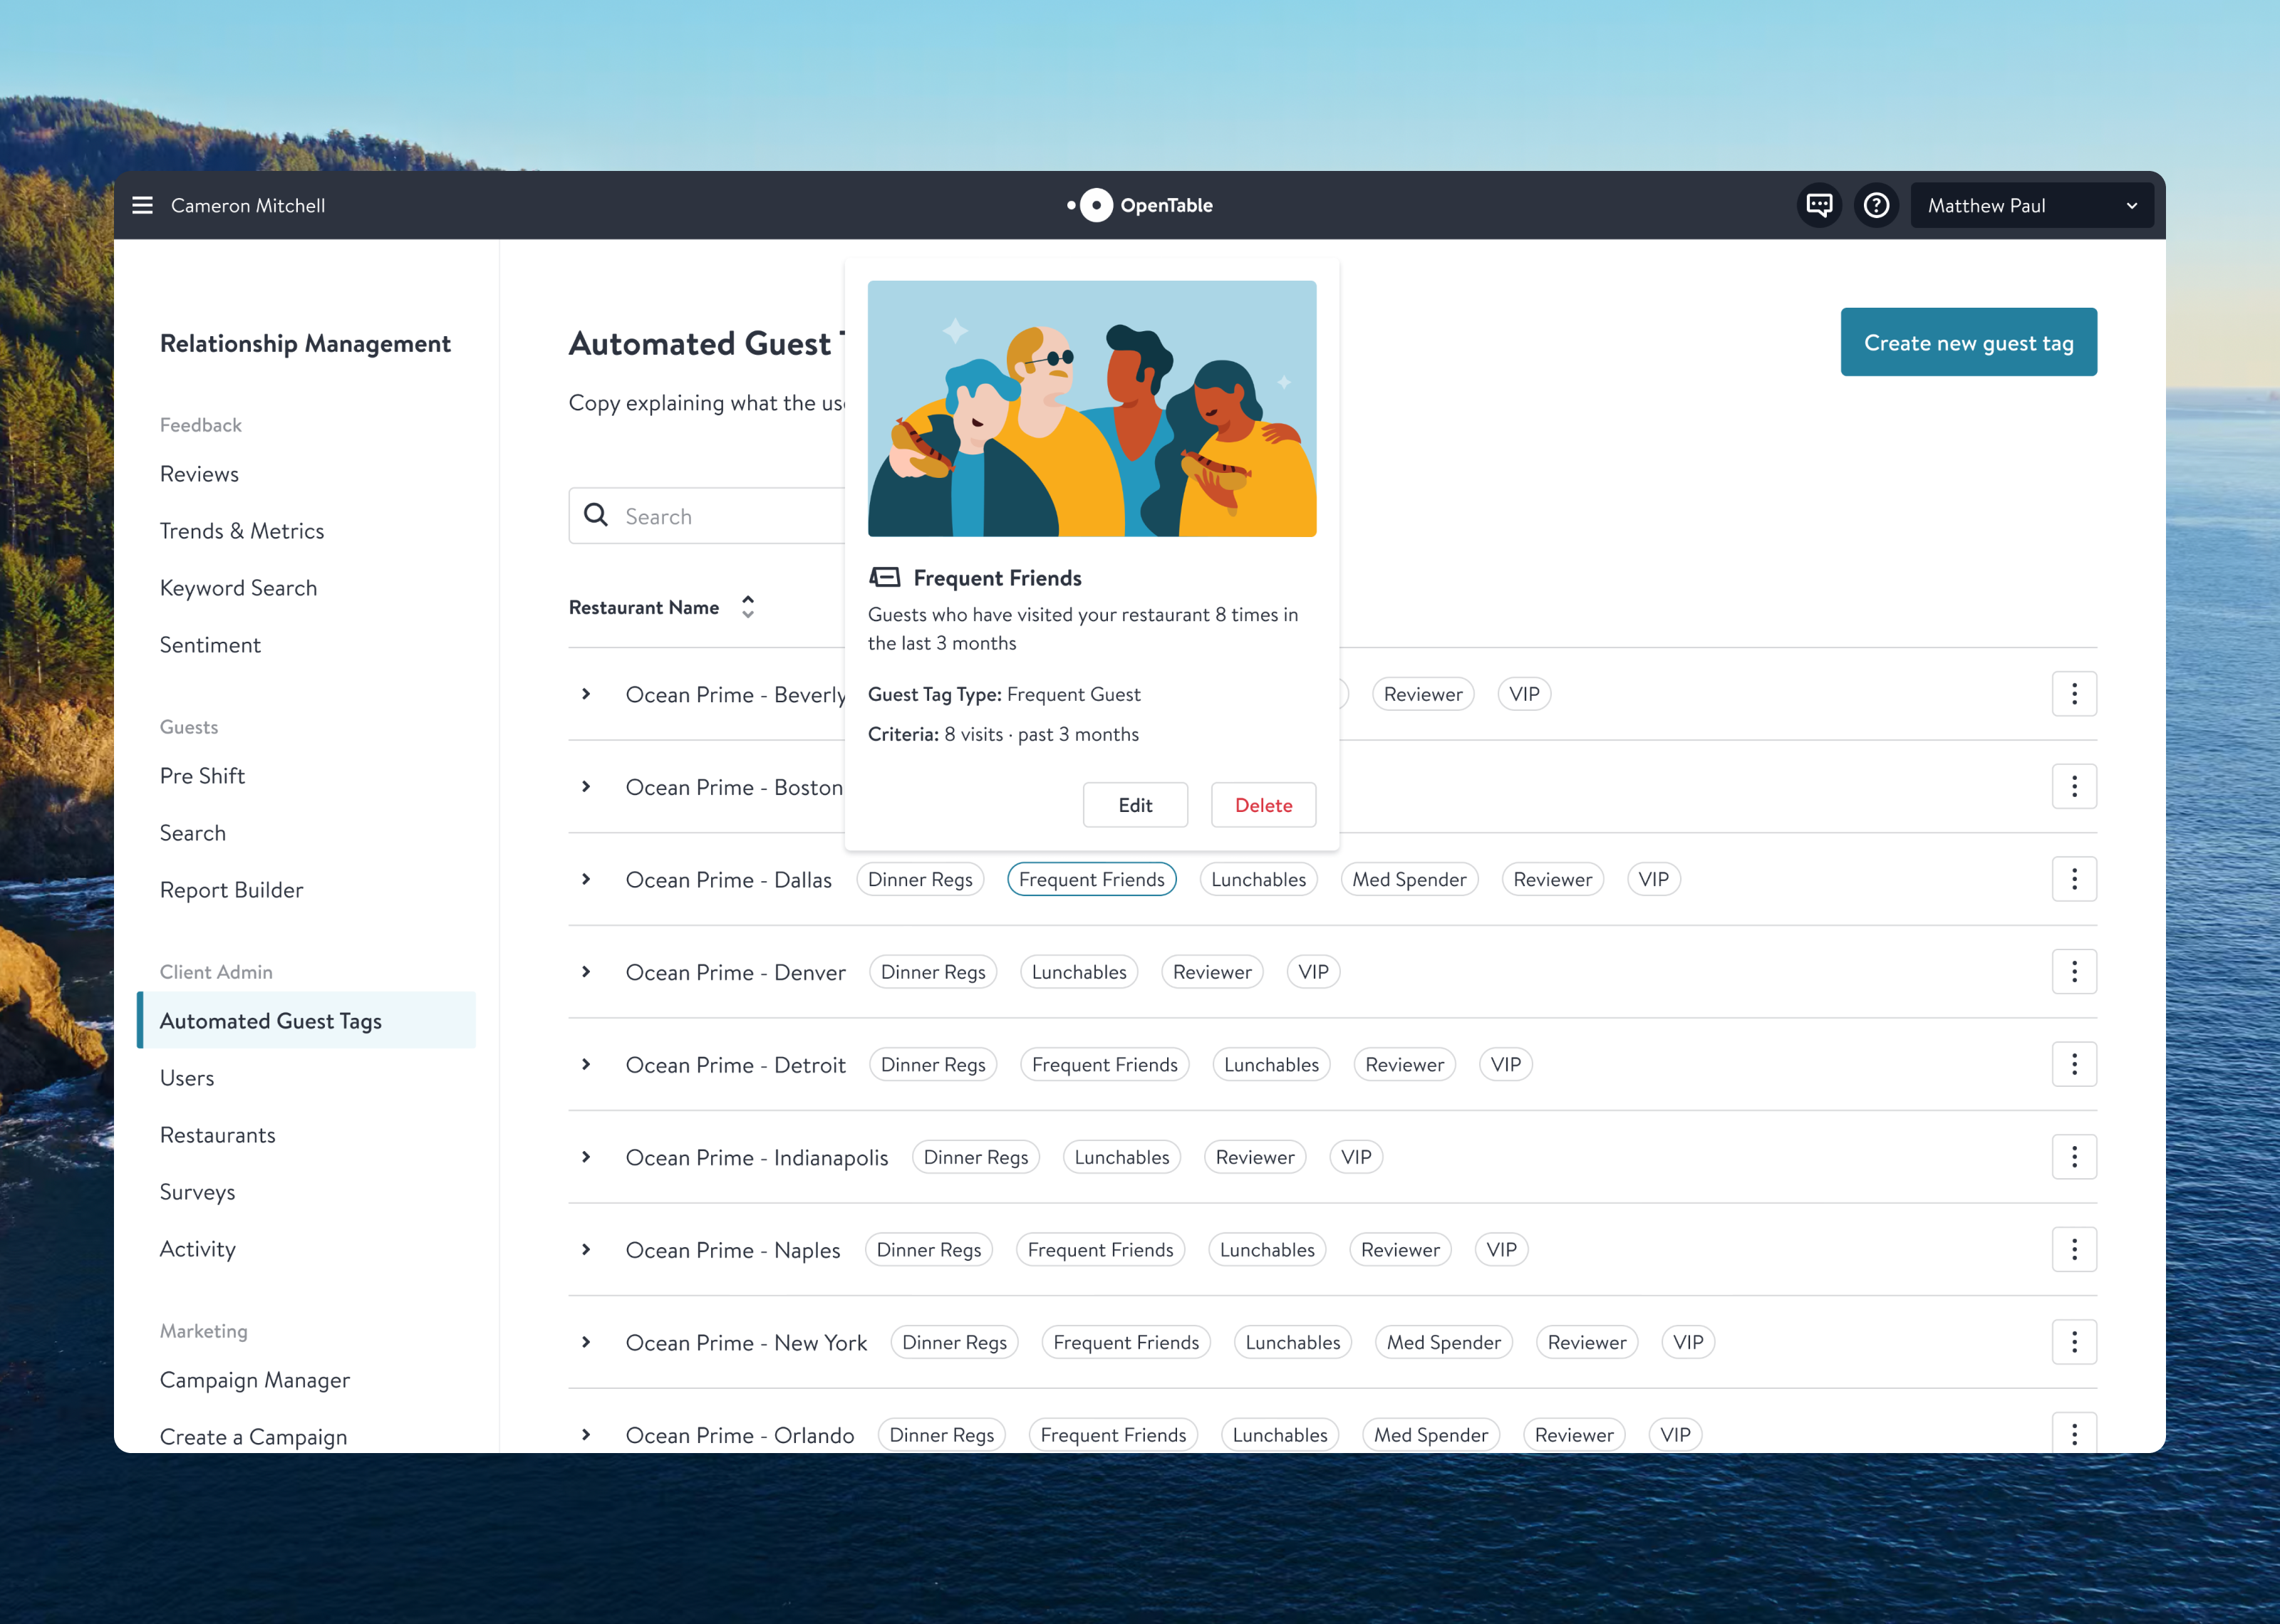This screenshot has width=2280, height=1624.
Task: Open Activity in sidebar
Action: 197,1249
